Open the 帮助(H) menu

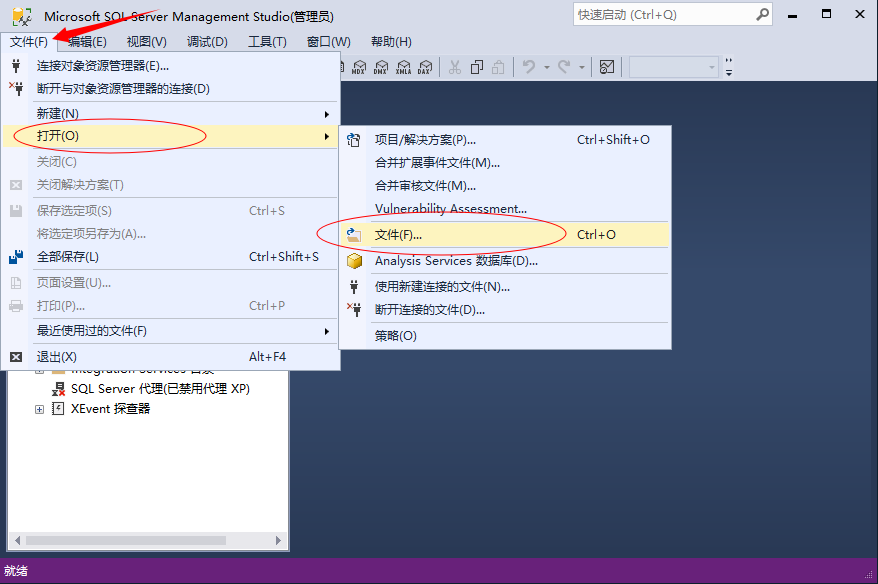click(x=391, y=42)
